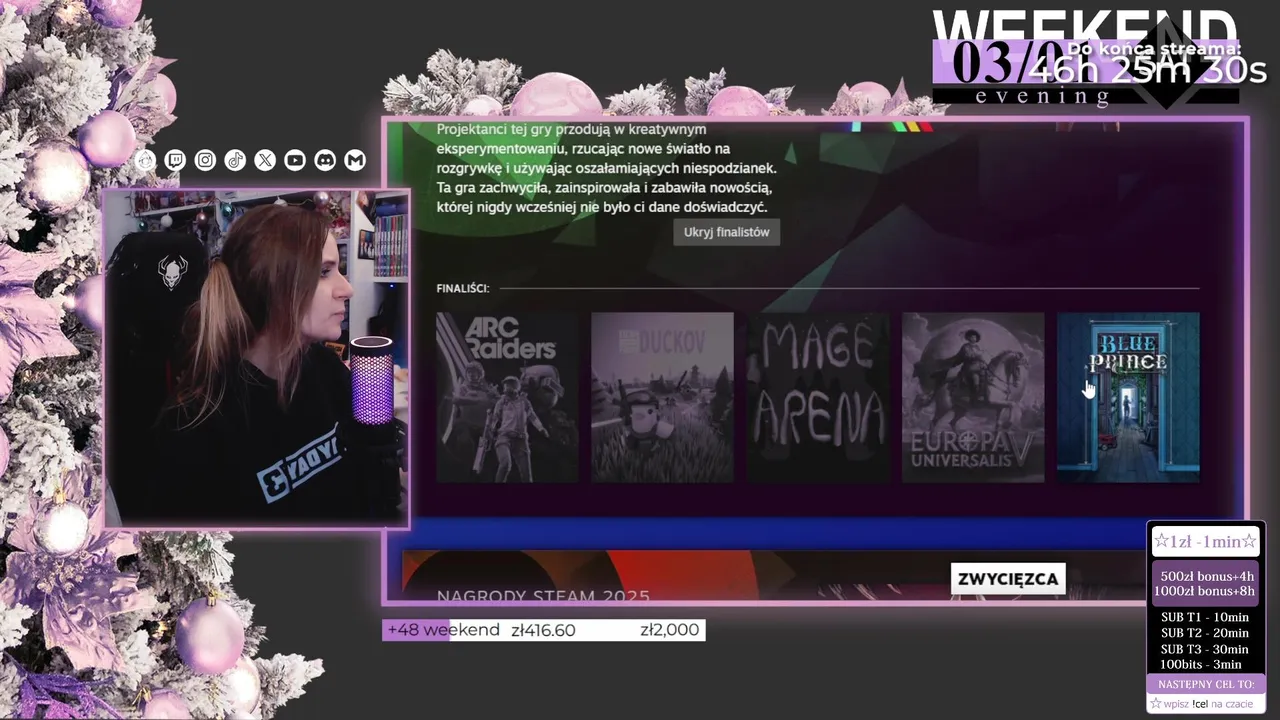
Task: Click the ZWYCIĘZCA label
Action: [x=1008, y=579]
